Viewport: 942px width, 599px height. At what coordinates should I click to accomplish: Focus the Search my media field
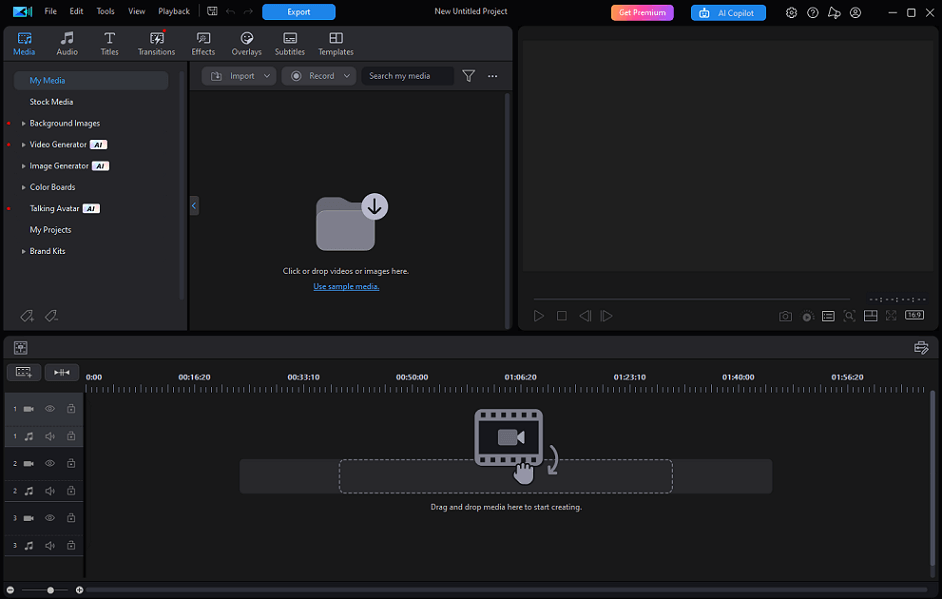coord(408,76)
